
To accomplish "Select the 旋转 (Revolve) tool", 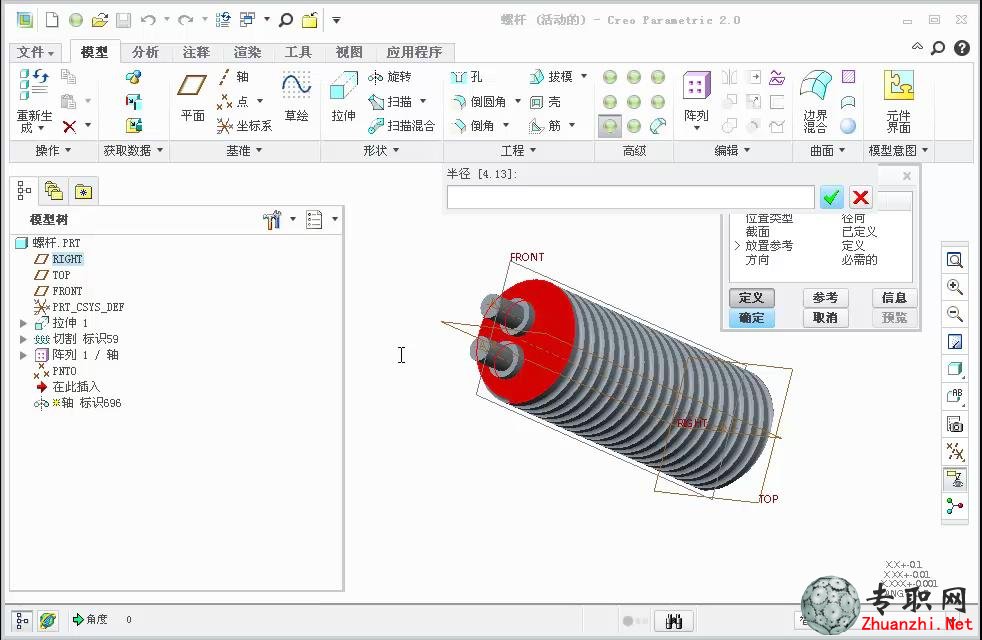I will 390,77.
